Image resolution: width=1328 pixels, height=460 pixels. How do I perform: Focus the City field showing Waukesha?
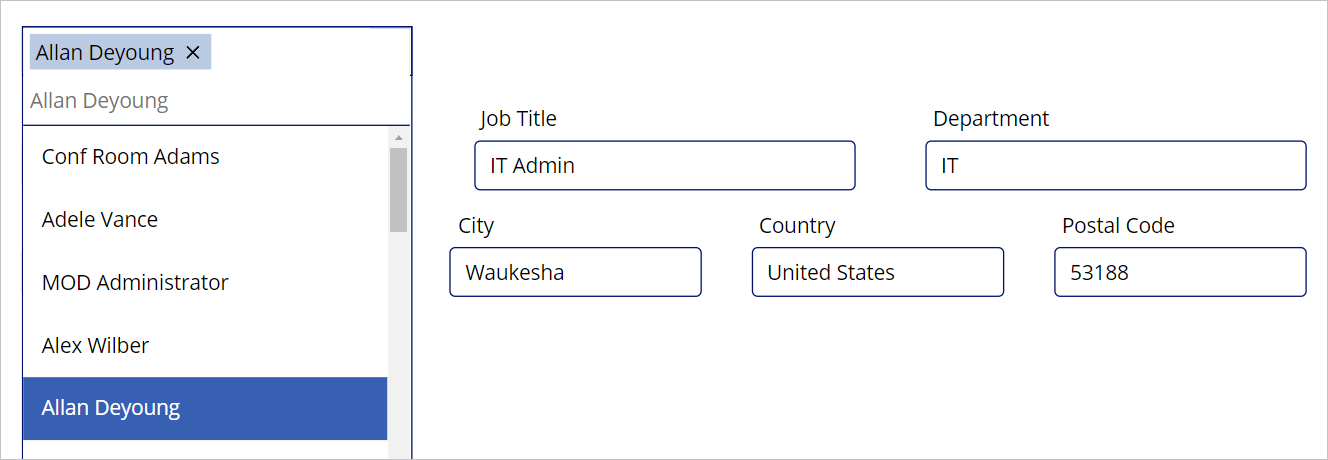pos(575,272)
